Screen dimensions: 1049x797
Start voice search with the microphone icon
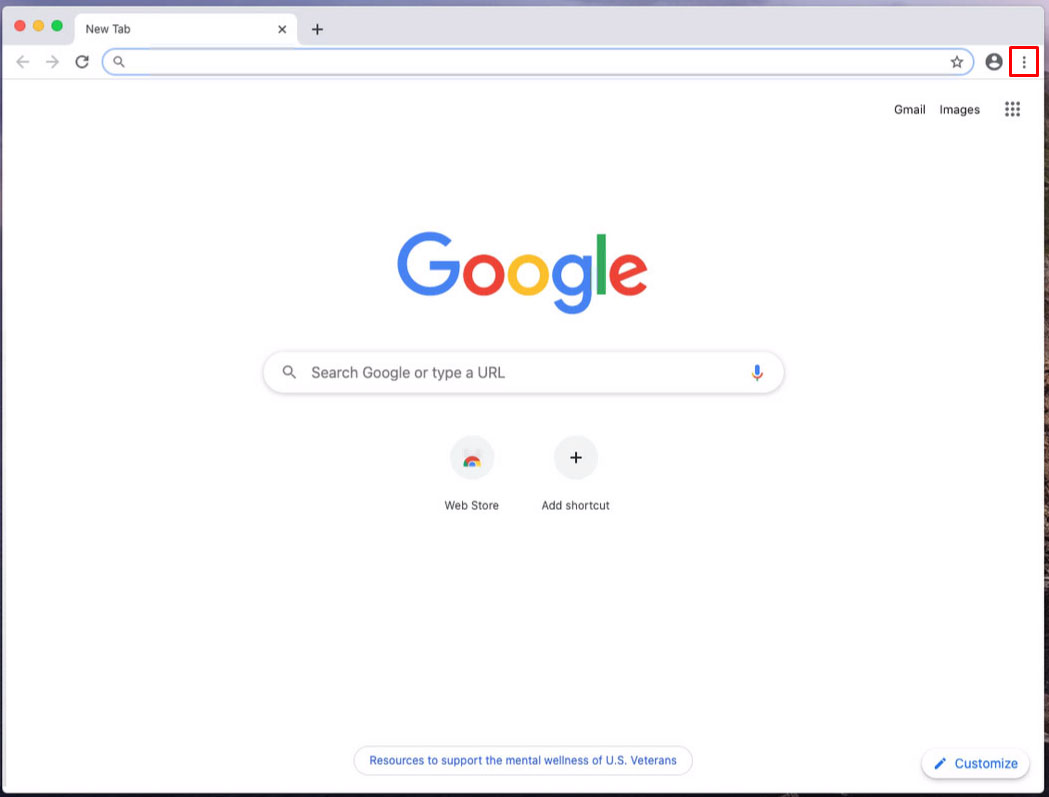point(757,373)
